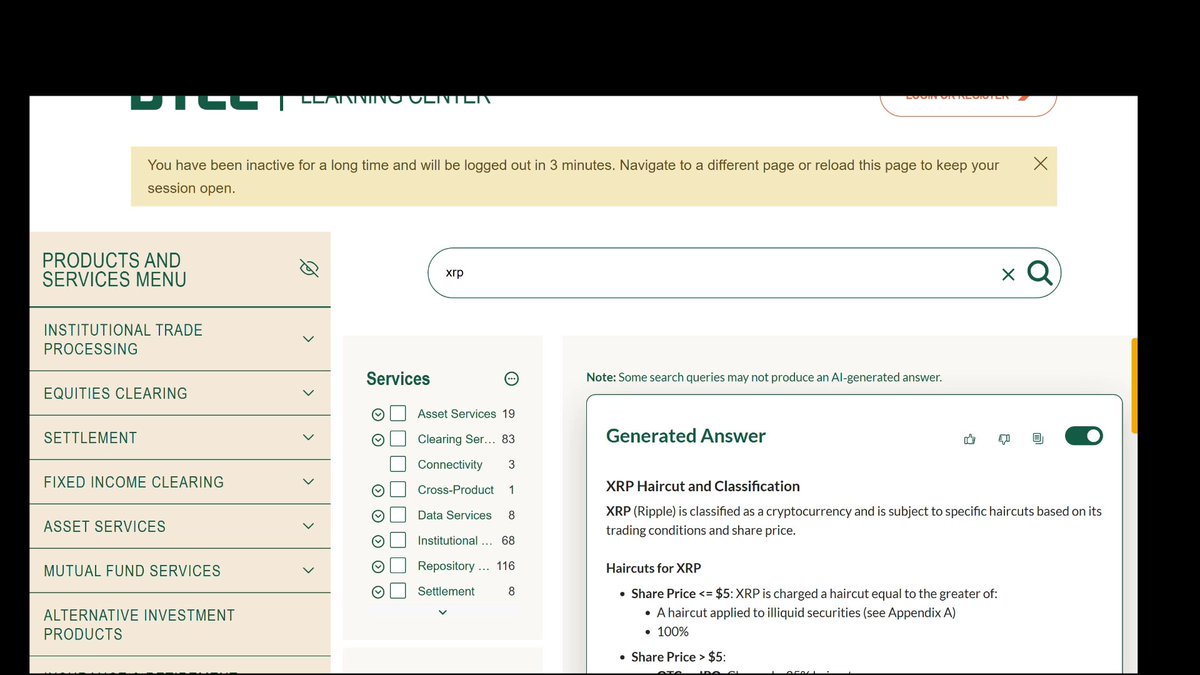Expand the Clearing Services facet arrow

pyautogui.click(x=378, y=440)
